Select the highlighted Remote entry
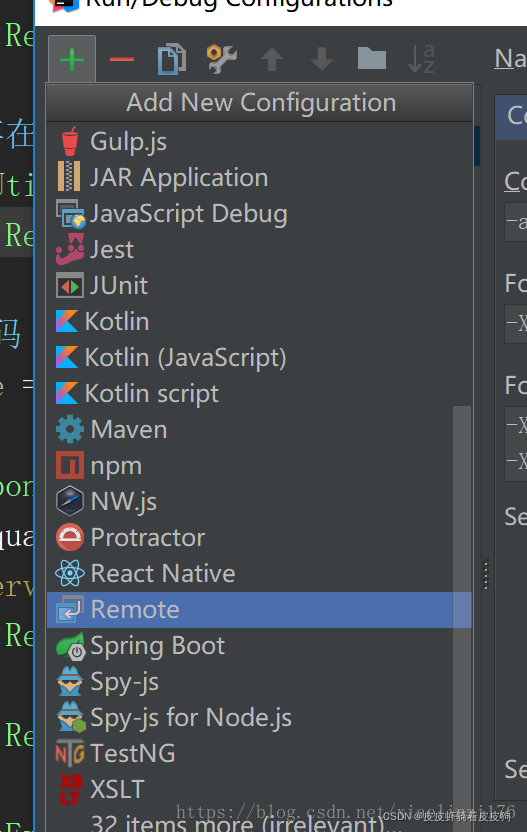 tap(259, 610)
